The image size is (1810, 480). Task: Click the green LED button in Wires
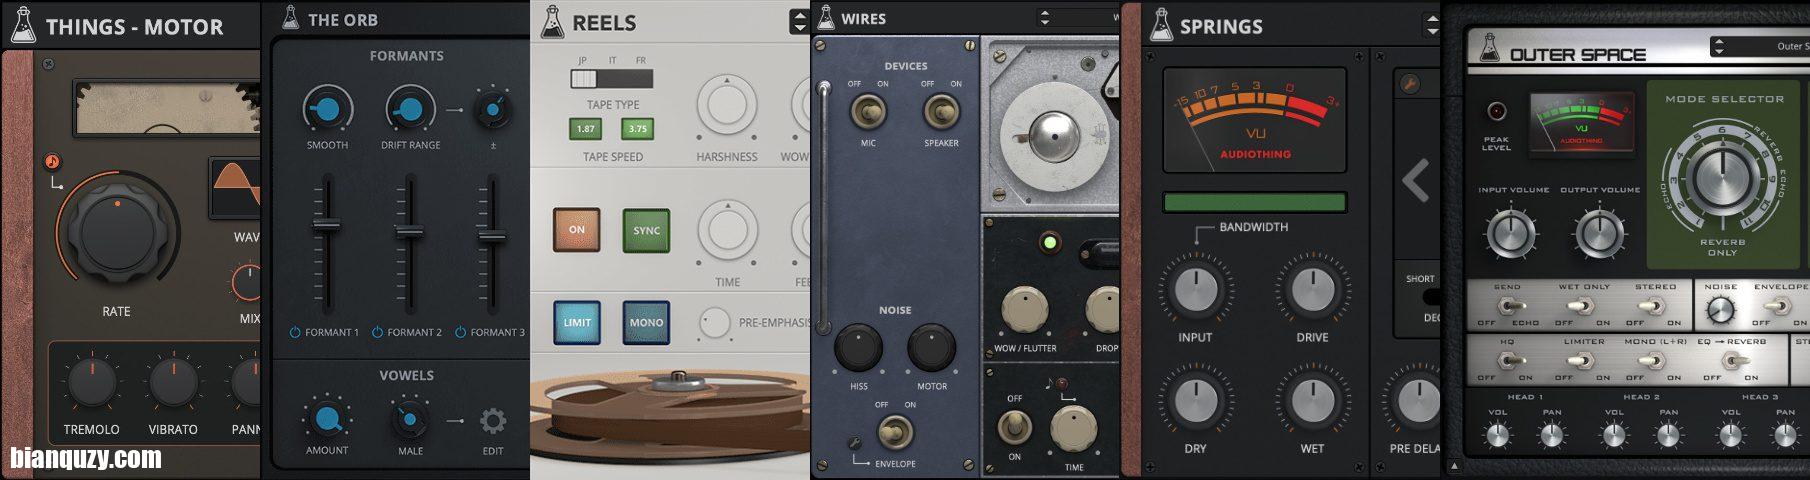pos(1049,242)
